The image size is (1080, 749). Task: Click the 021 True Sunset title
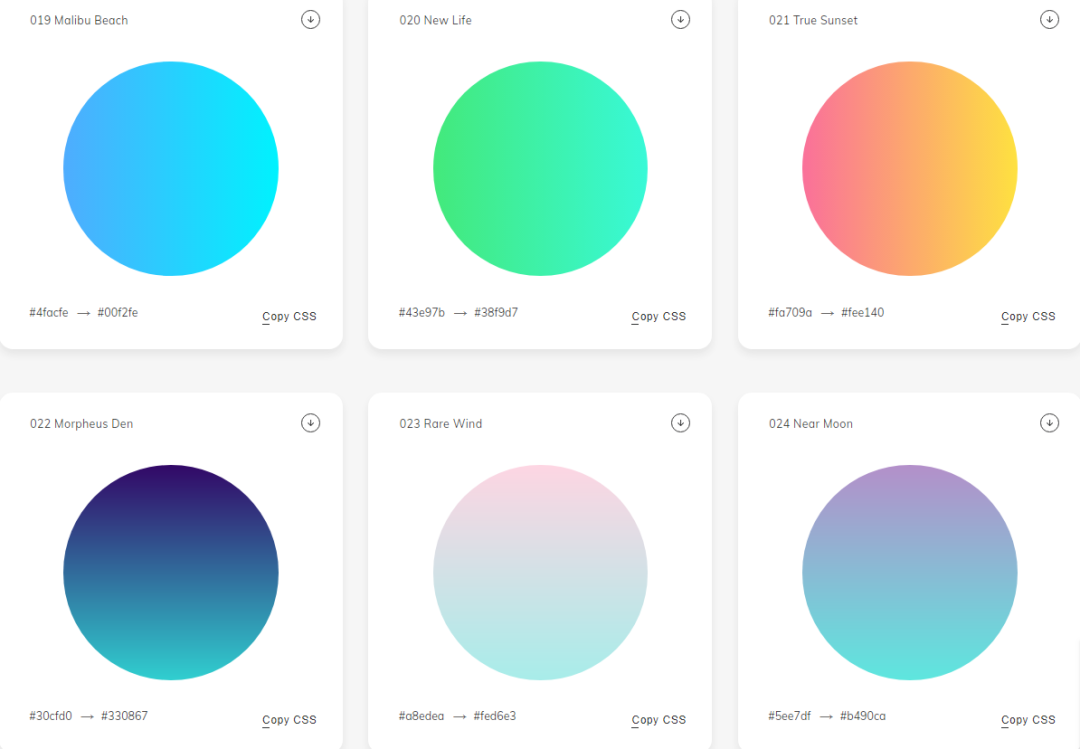point(813,21)
